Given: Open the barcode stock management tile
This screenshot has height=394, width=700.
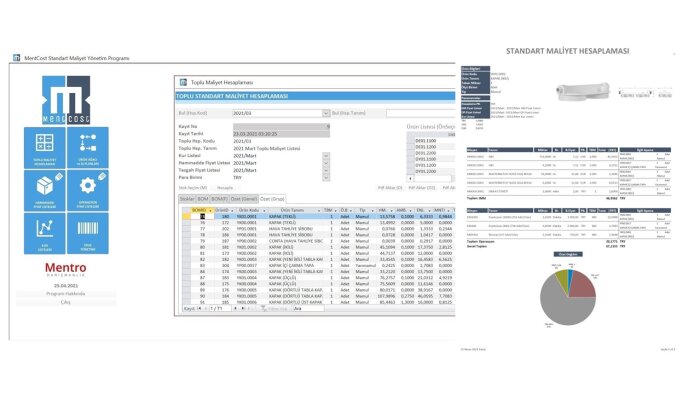Looking at the screenshot, I should (88, 233).
